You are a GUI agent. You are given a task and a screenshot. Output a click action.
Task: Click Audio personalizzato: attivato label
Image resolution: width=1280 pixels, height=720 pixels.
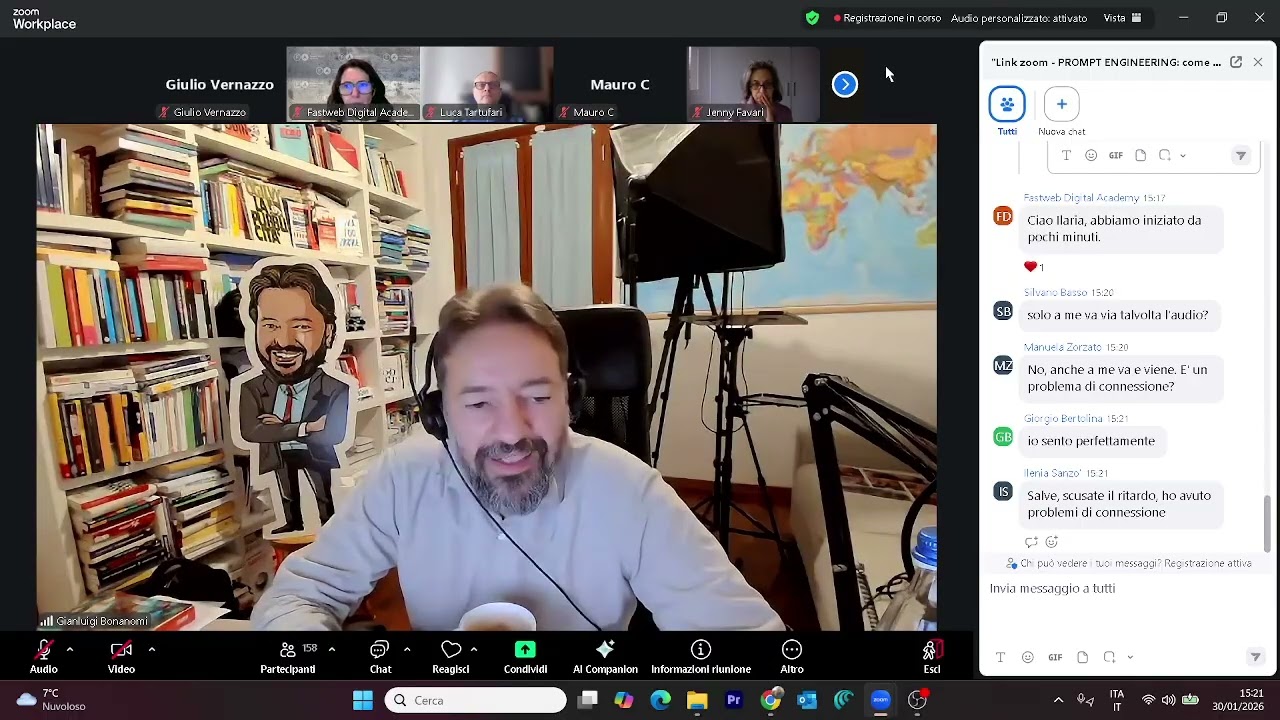coord(1019,18)
